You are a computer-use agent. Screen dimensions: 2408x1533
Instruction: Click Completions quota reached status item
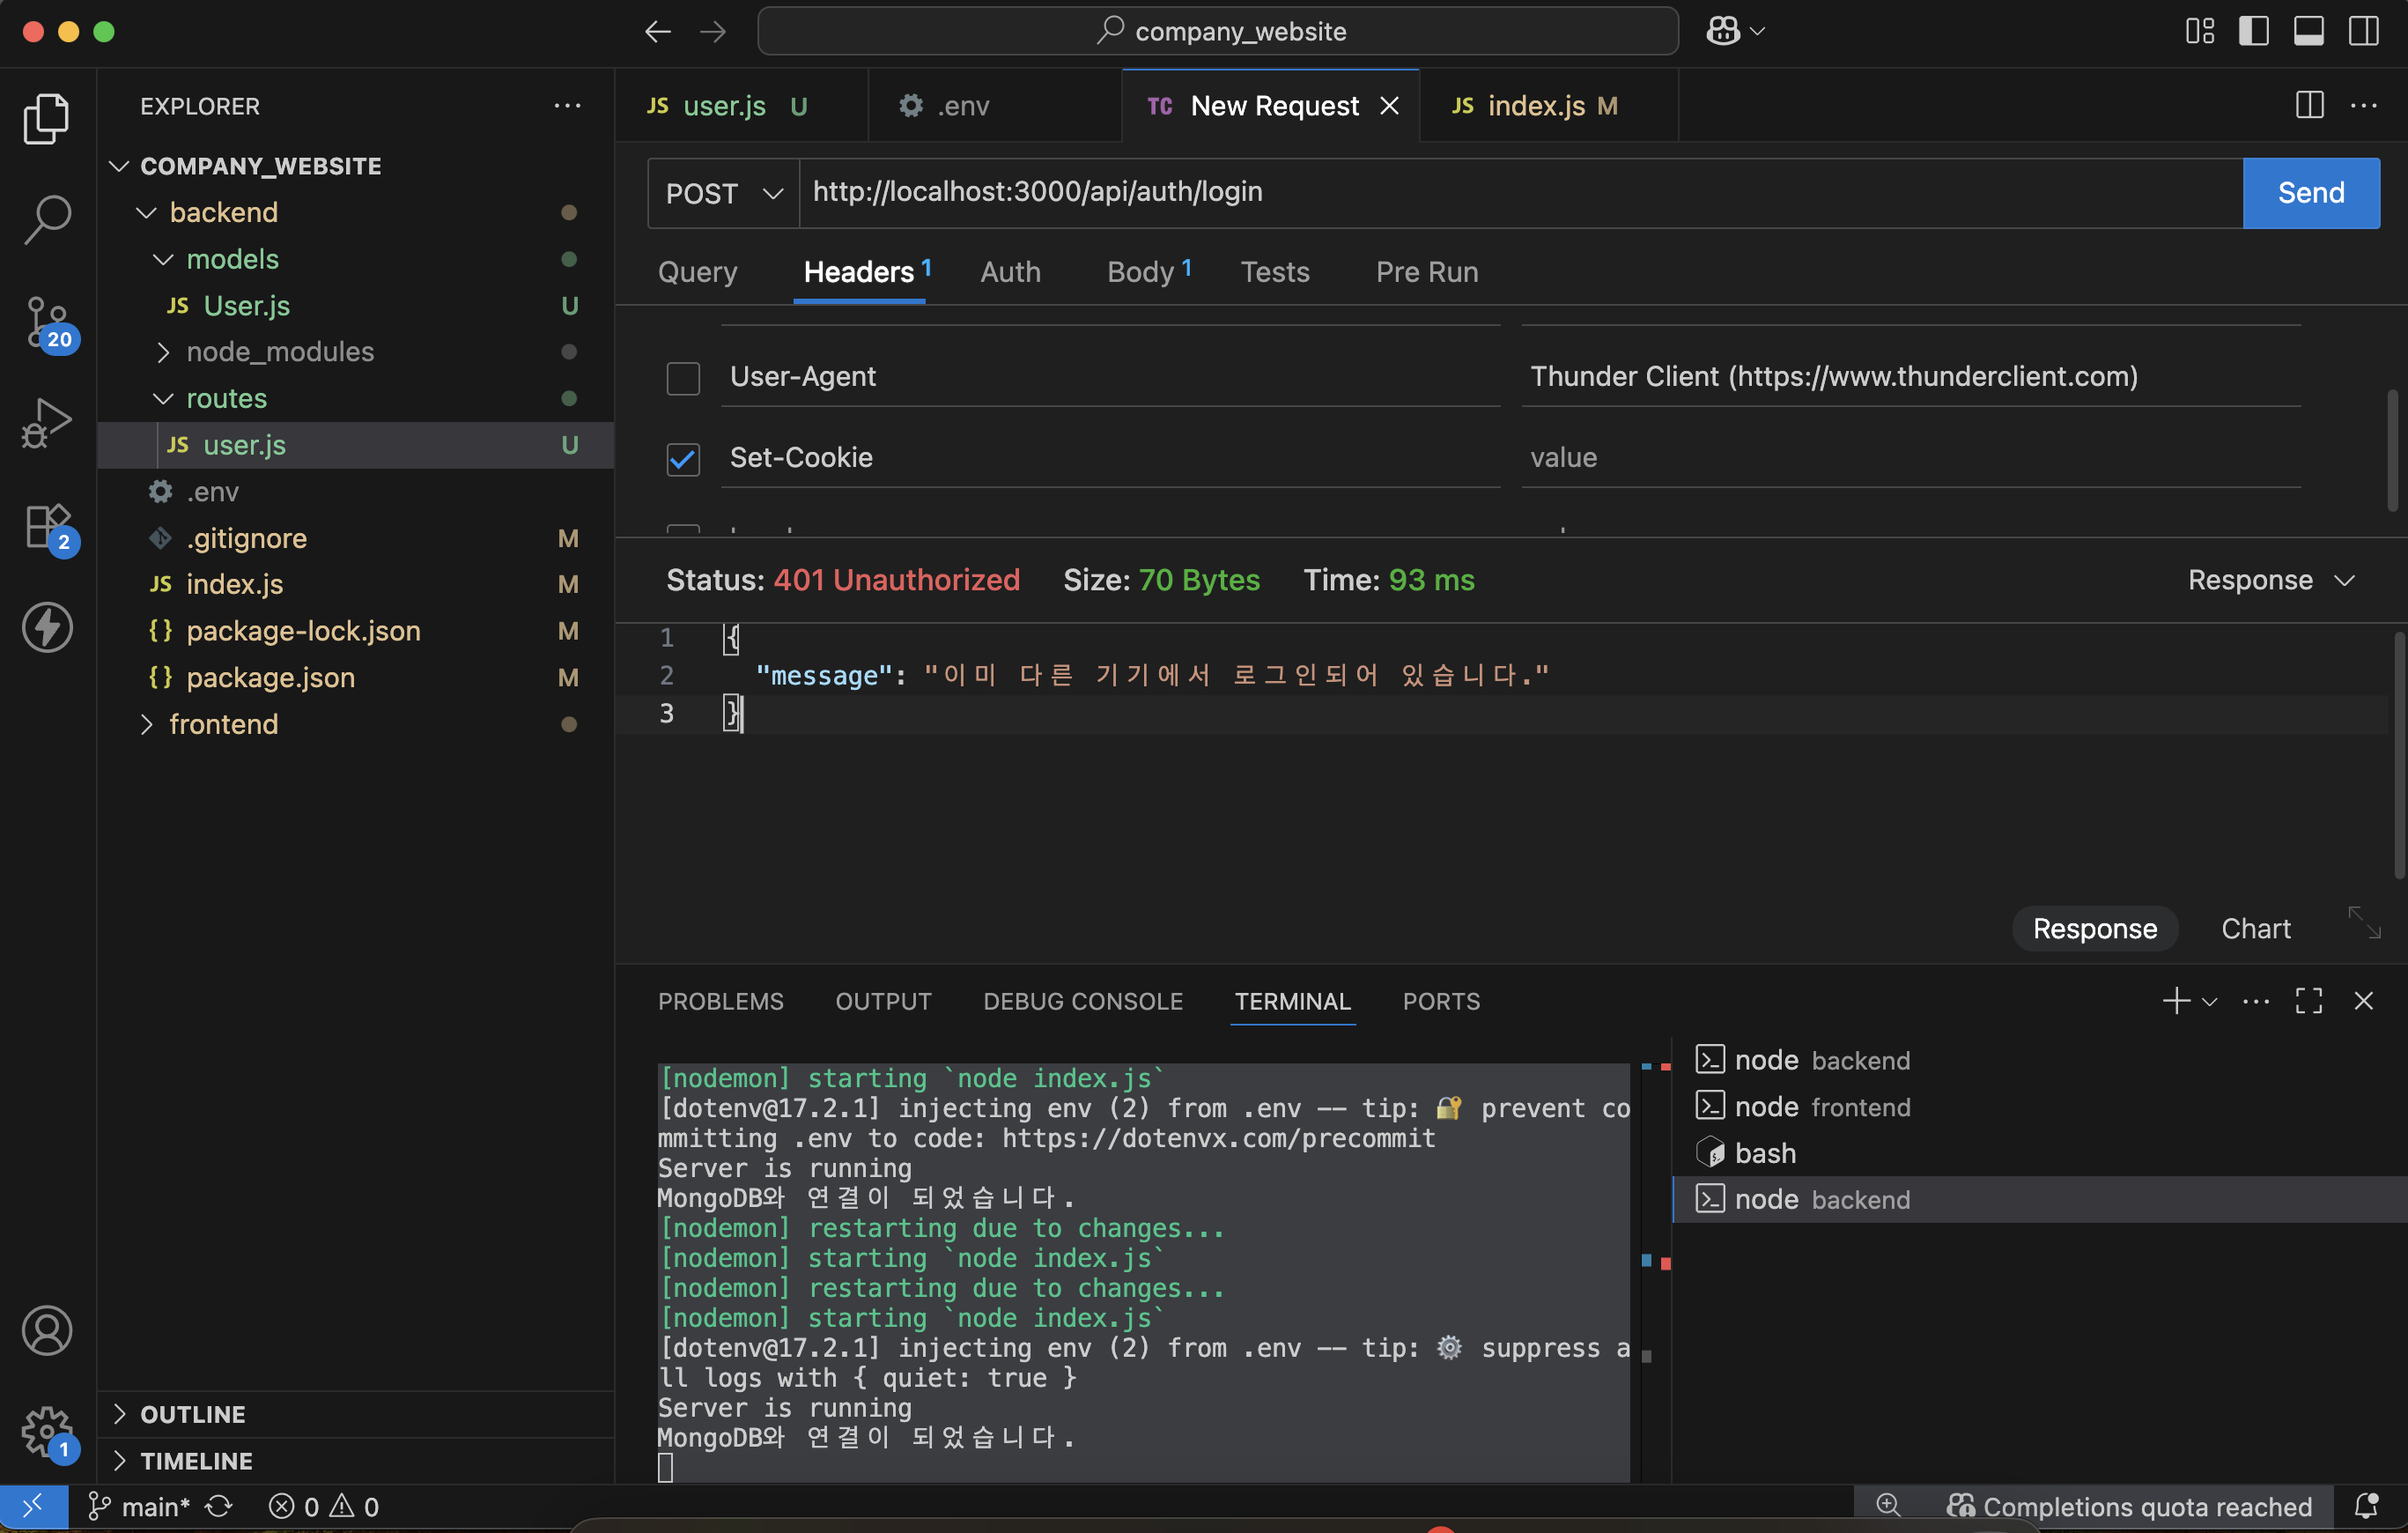click(x=2128, y=1506)
